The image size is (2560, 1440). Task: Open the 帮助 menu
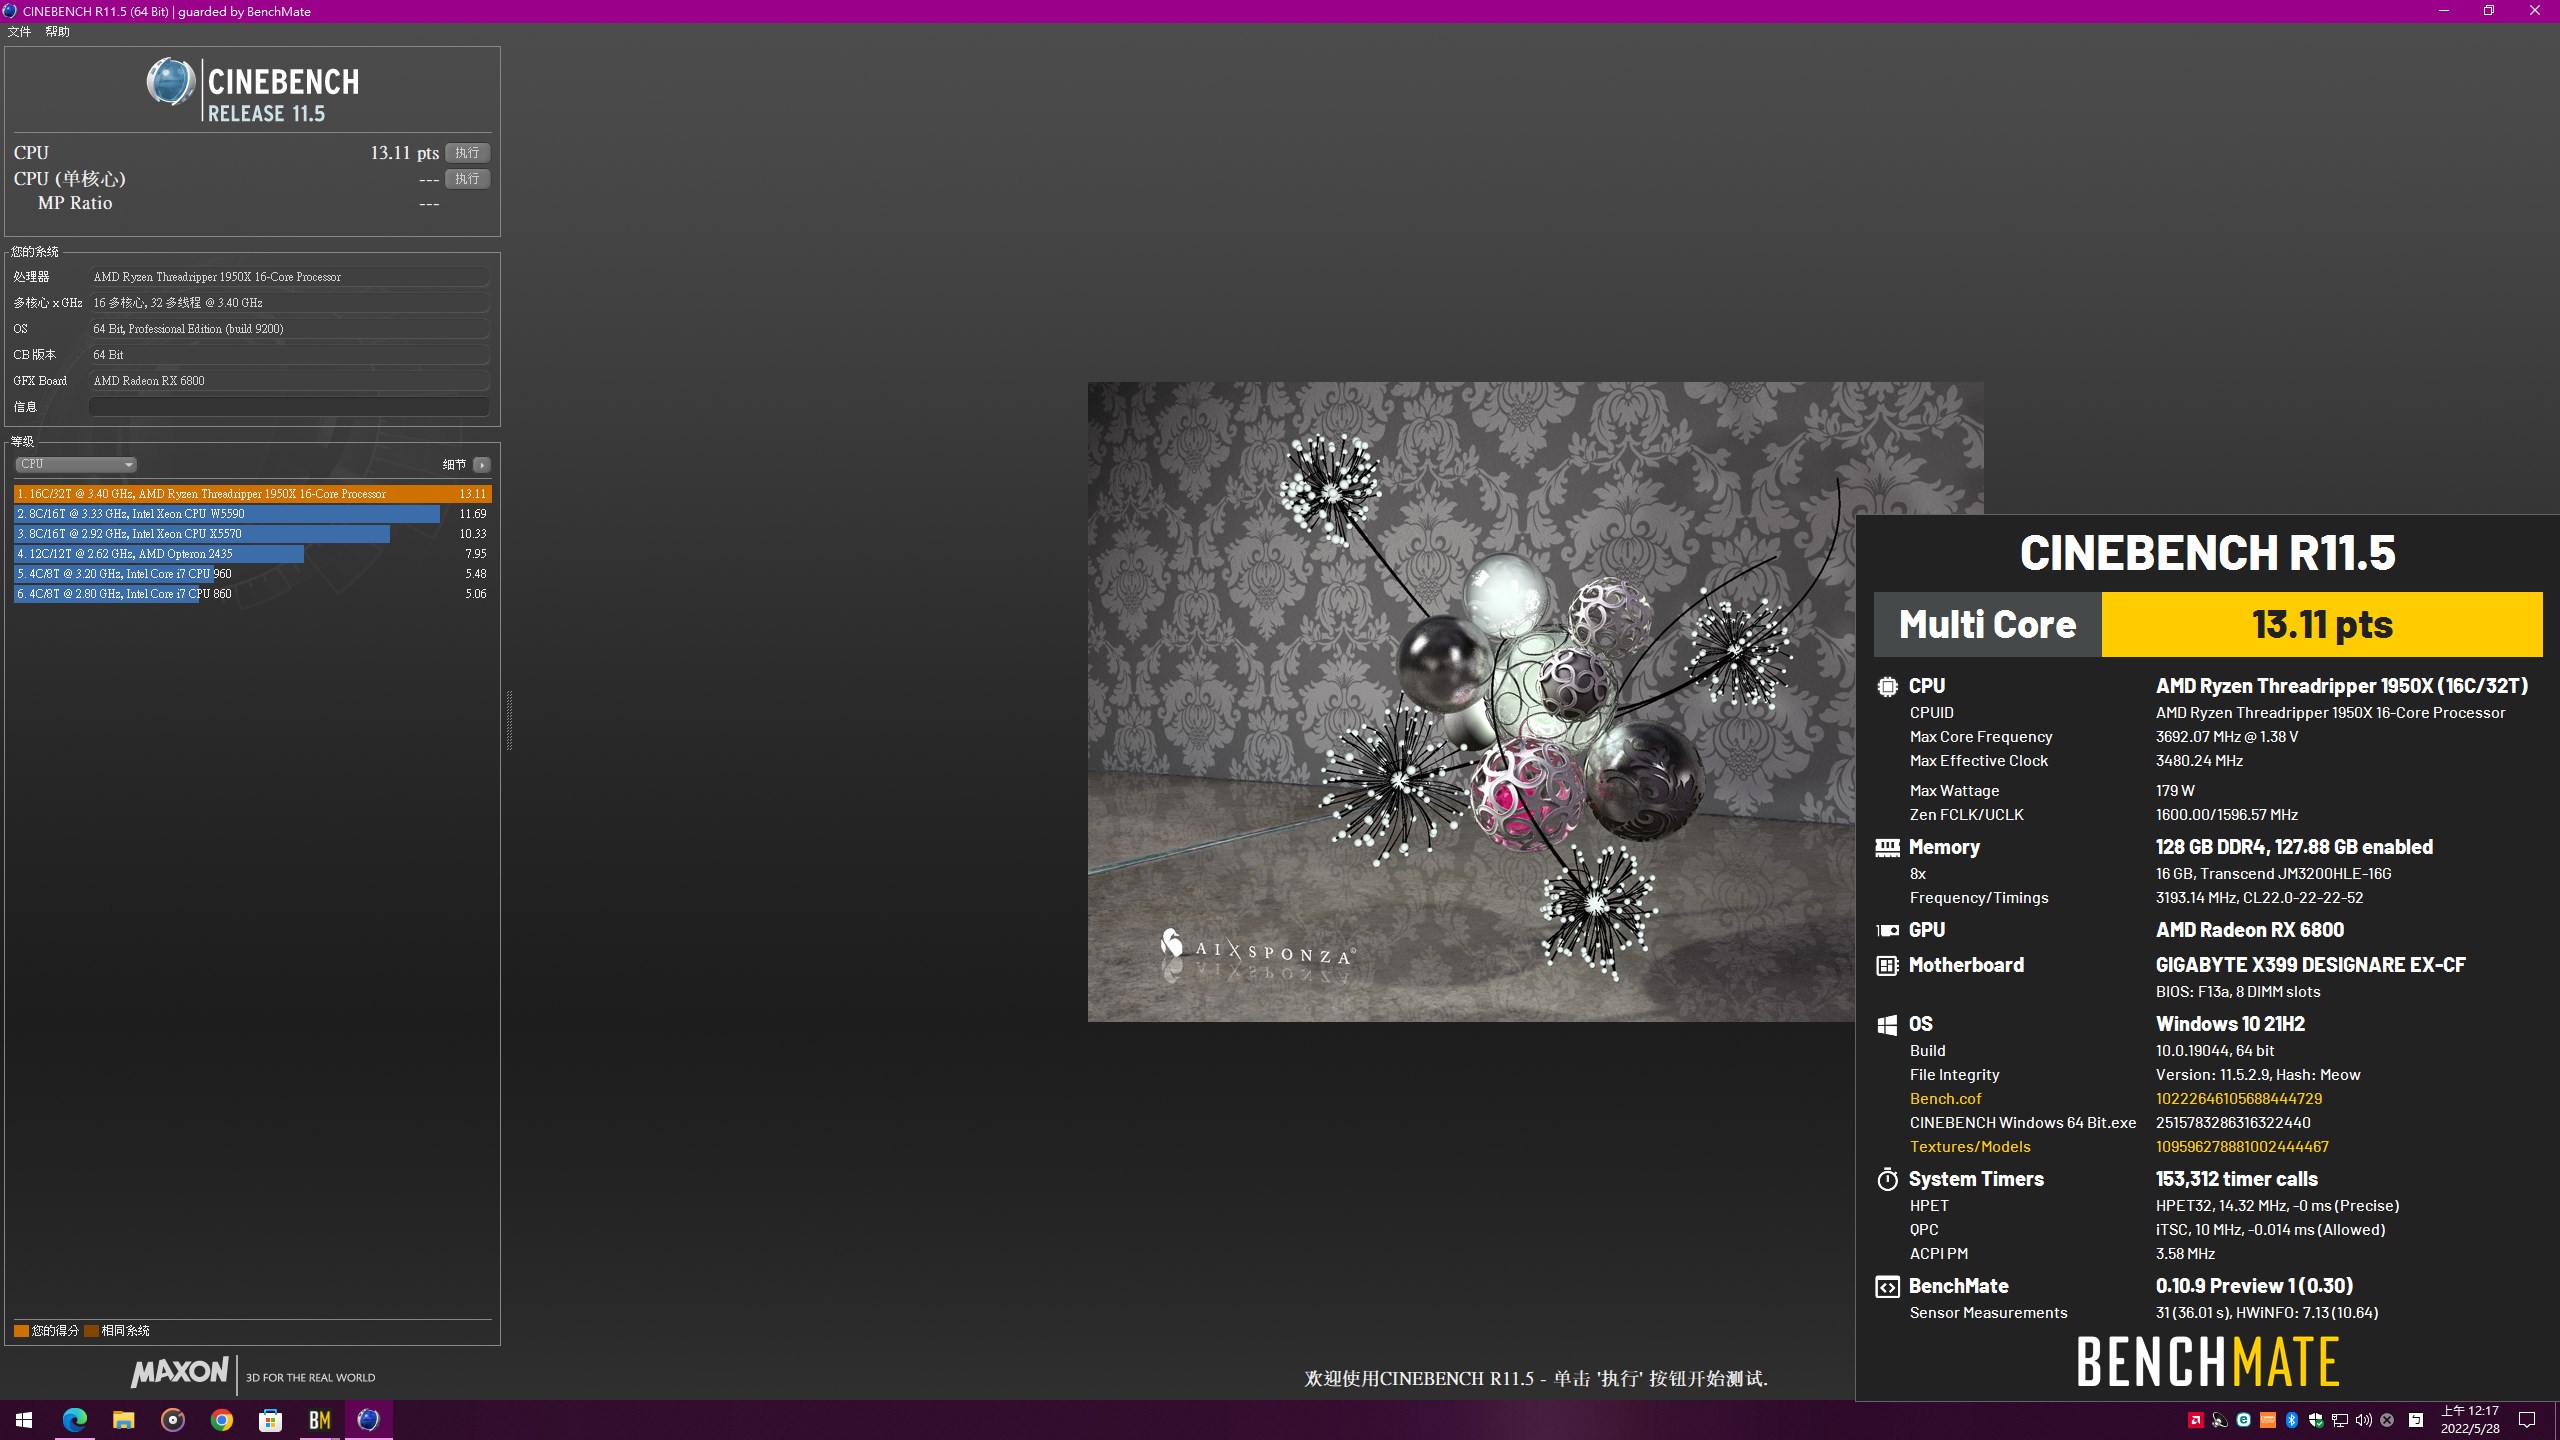click(57, 32)
